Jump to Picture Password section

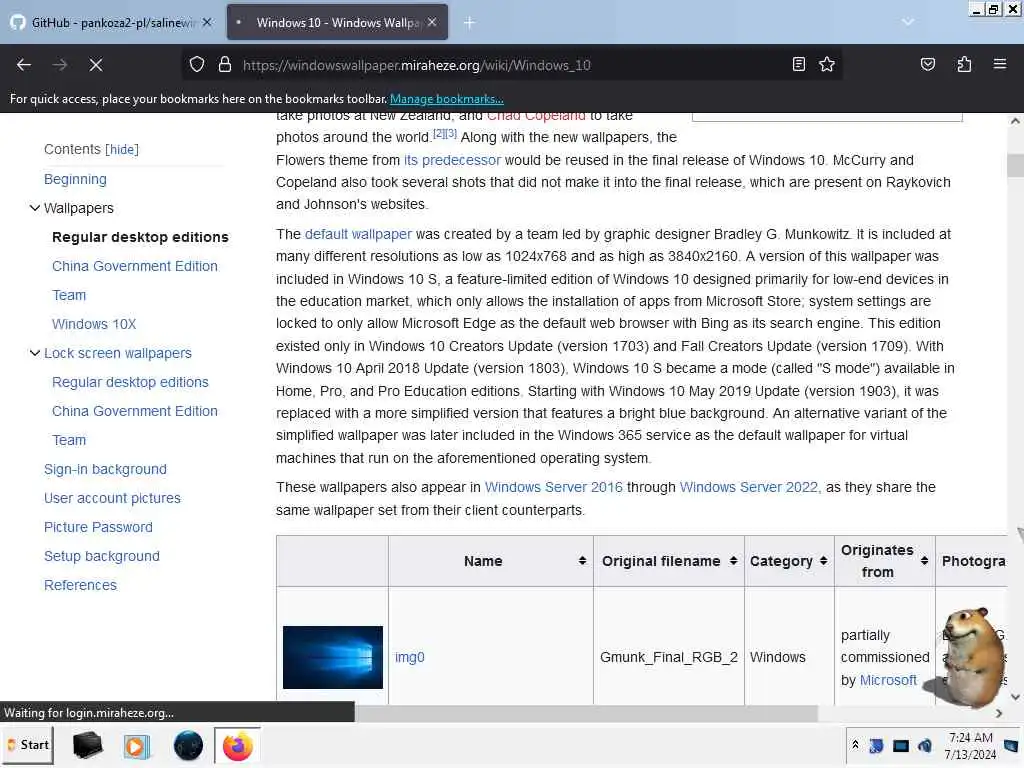click(x=98, y=527)
